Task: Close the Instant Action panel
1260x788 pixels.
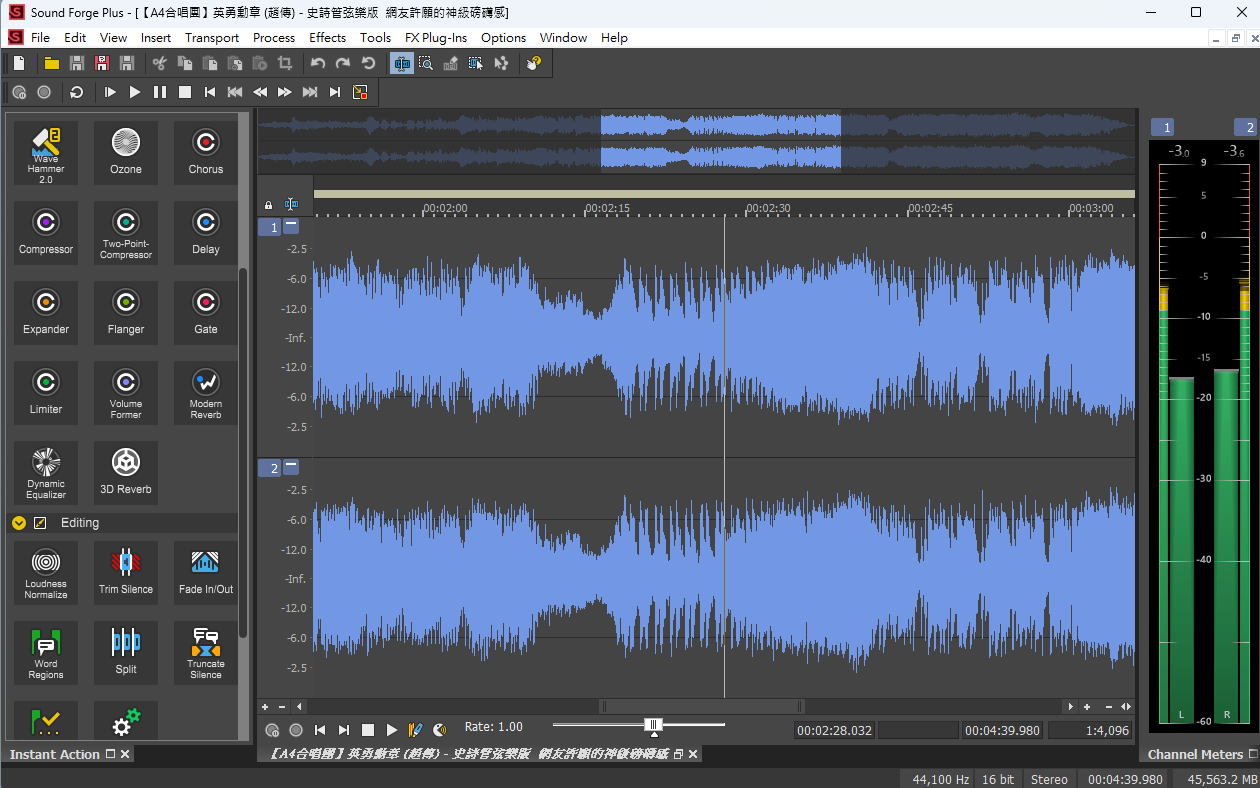Action: click(x=125, y=754)
